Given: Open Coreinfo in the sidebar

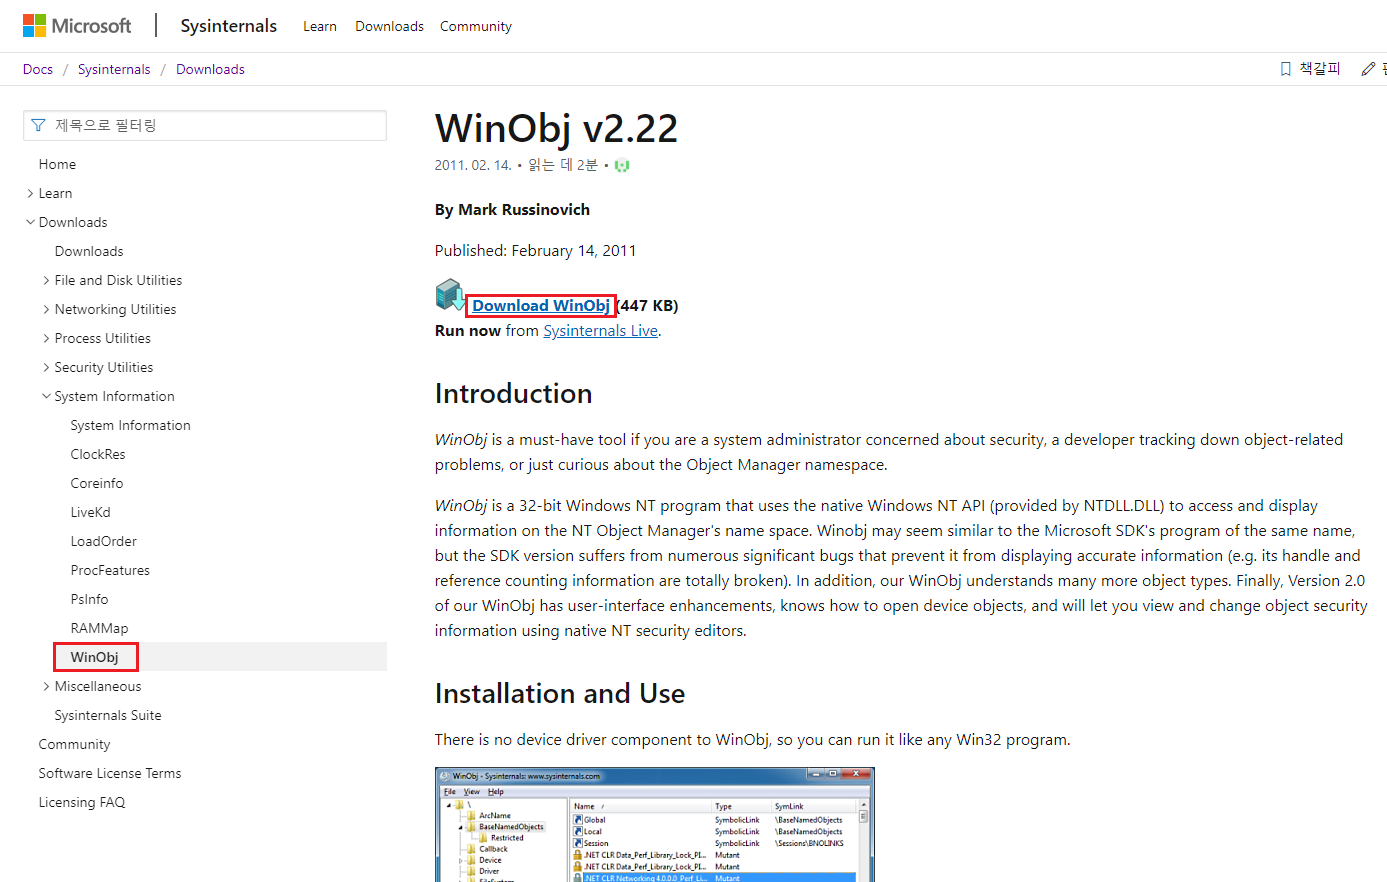Looking at the screenshot, I should pyautogui.click(x=97, y=483).
